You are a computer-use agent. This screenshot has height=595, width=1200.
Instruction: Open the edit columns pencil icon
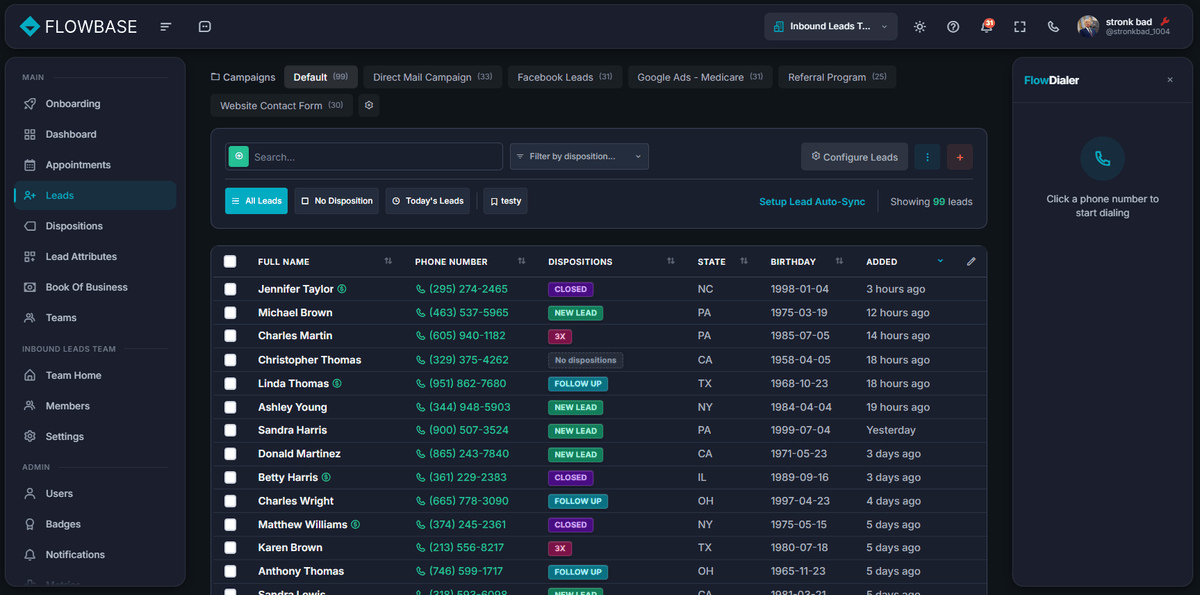pos(970,261)
